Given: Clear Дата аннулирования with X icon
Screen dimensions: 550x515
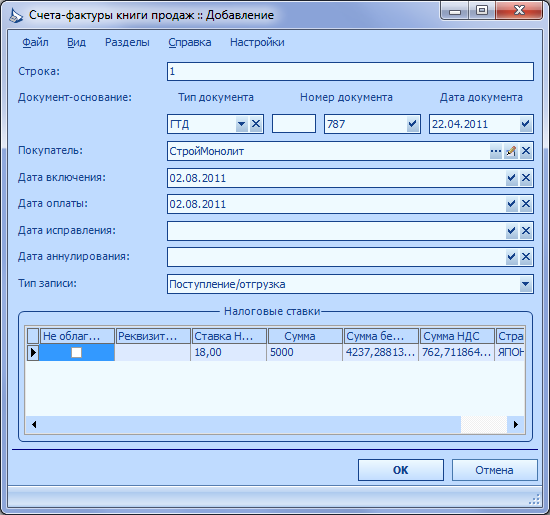Looking at the screenshot, I should (x=526, y=257).
